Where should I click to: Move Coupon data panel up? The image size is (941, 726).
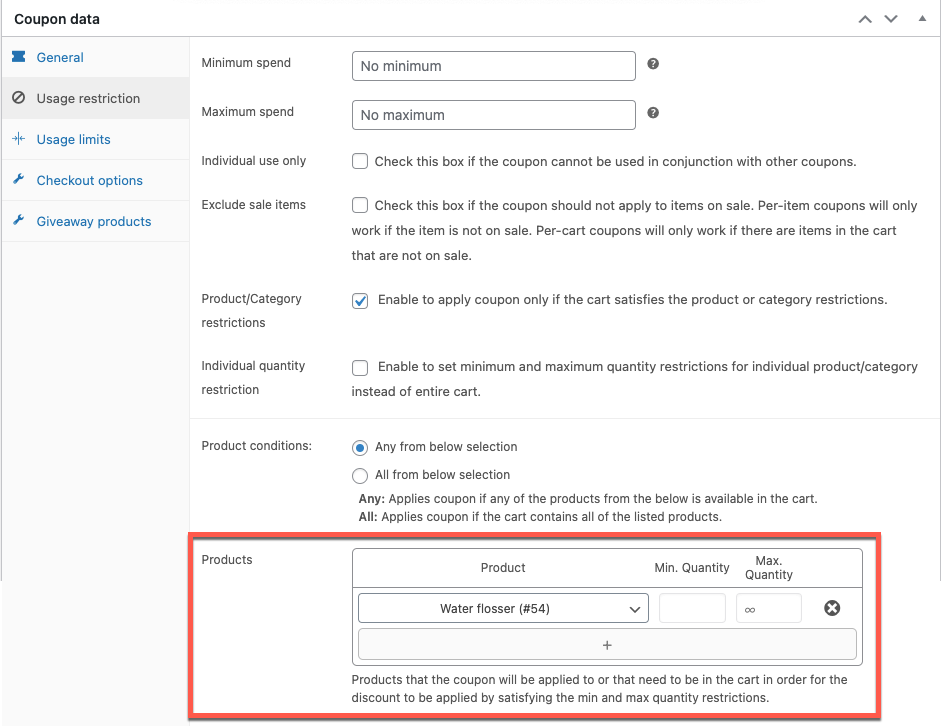point(865,19)
